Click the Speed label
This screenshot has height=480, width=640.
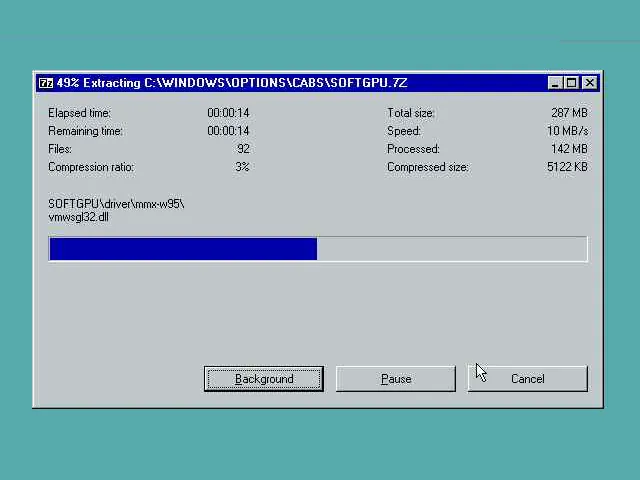click(404, 131)
